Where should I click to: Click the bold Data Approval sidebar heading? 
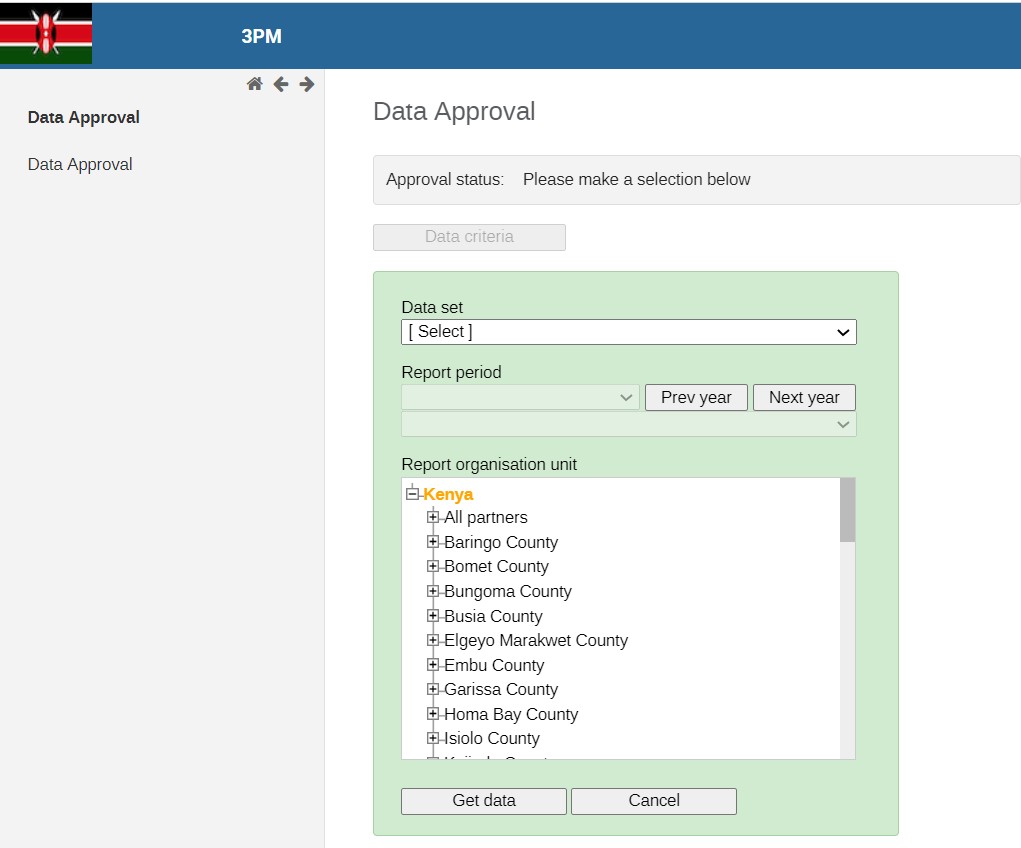point(83,117)
